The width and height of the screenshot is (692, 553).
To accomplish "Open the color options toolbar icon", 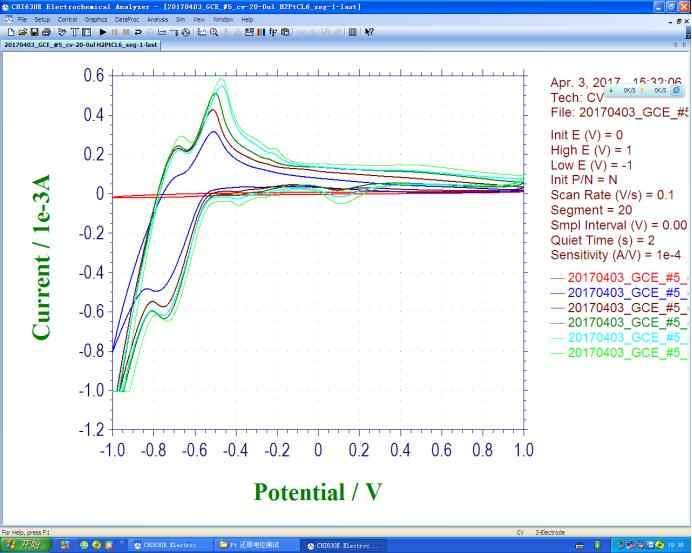I will click(261, 32).
